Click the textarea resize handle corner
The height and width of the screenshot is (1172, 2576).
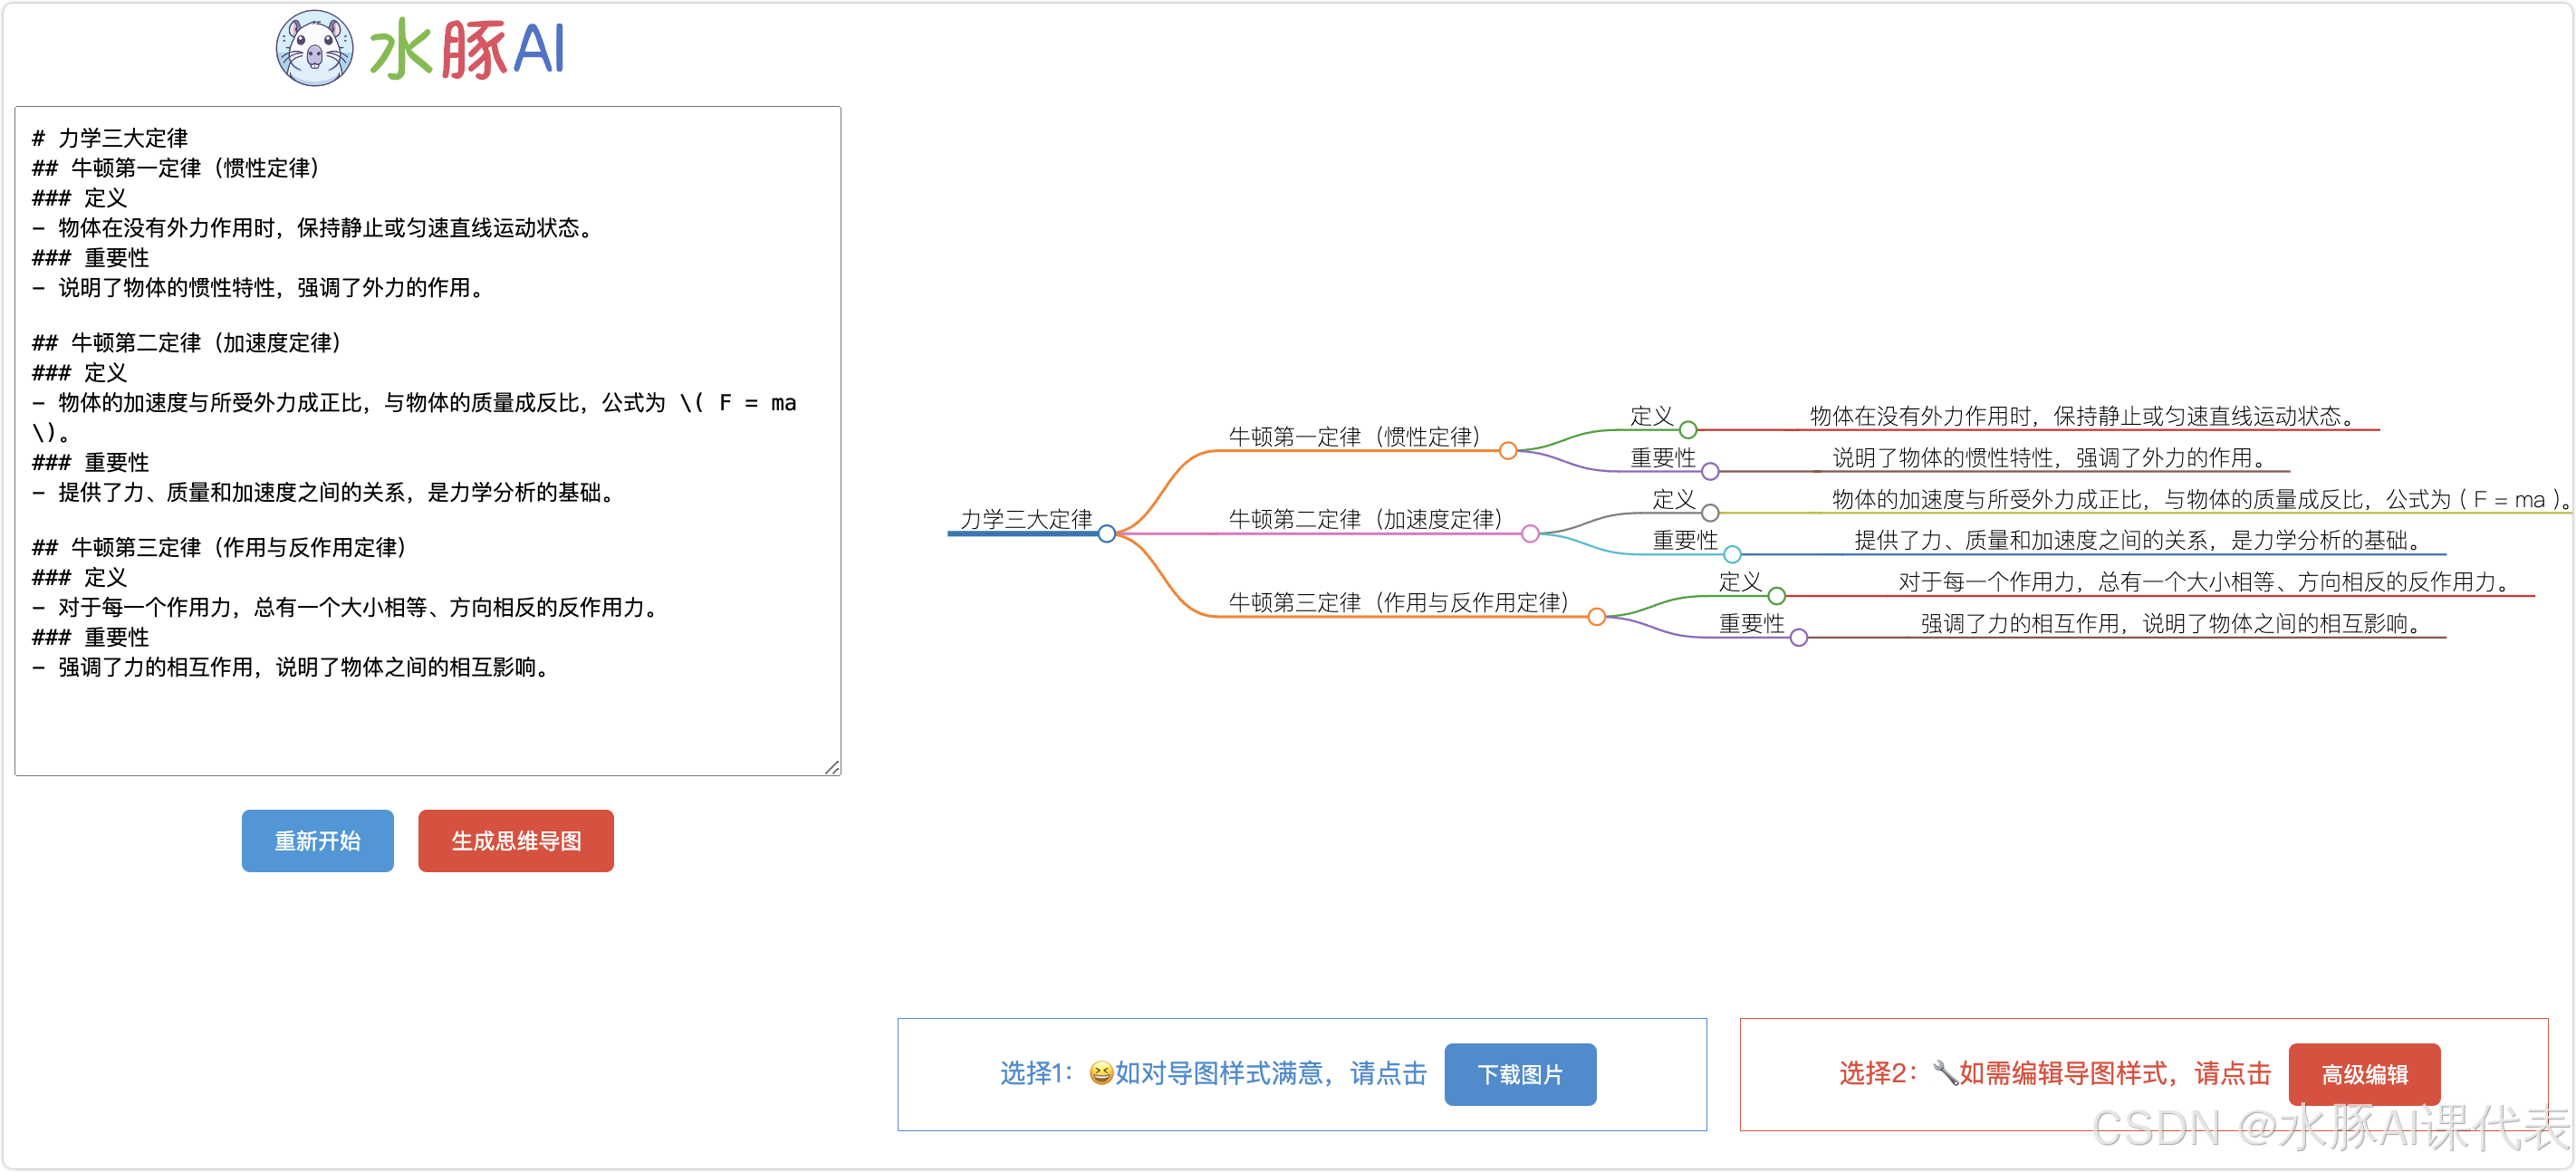(832, 767)
